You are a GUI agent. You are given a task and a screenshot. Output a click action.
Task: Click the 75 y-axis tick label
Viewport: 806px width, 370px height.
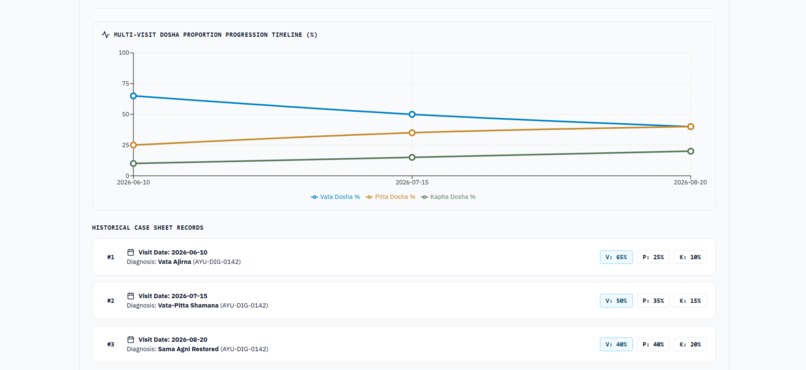click(x=125, y=83)
